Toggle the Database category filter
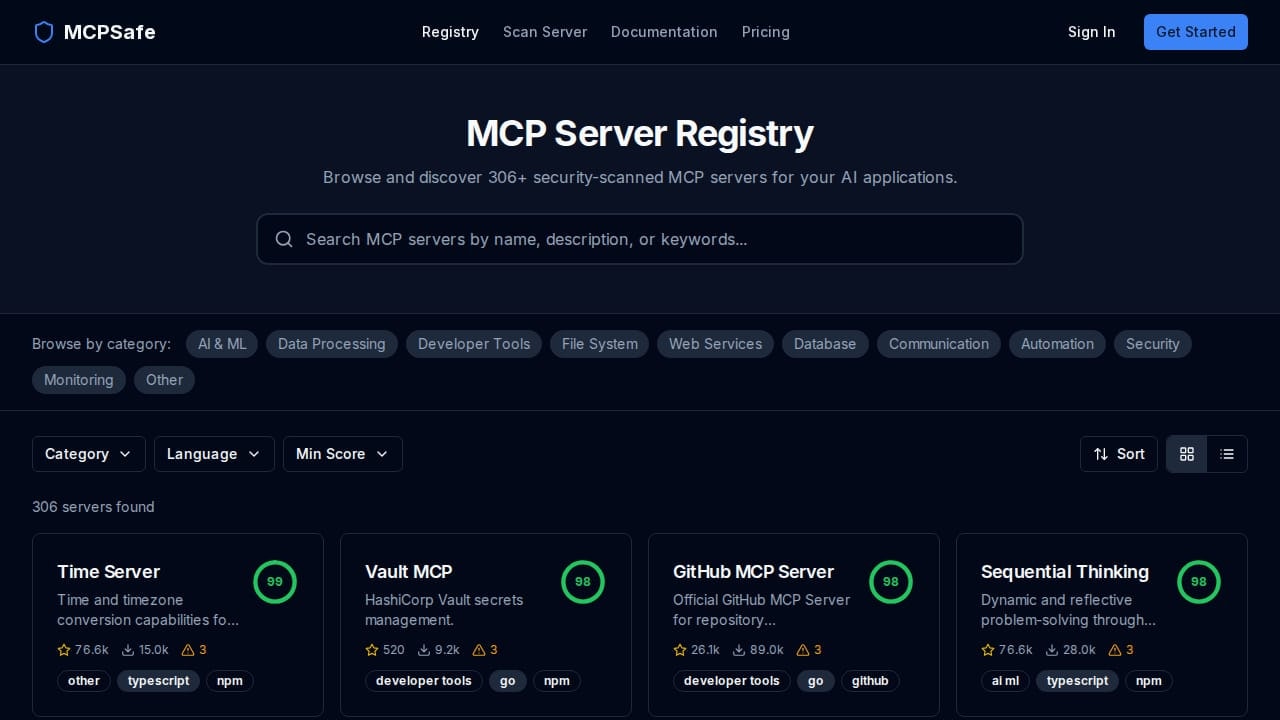 [x=825, y=344]
